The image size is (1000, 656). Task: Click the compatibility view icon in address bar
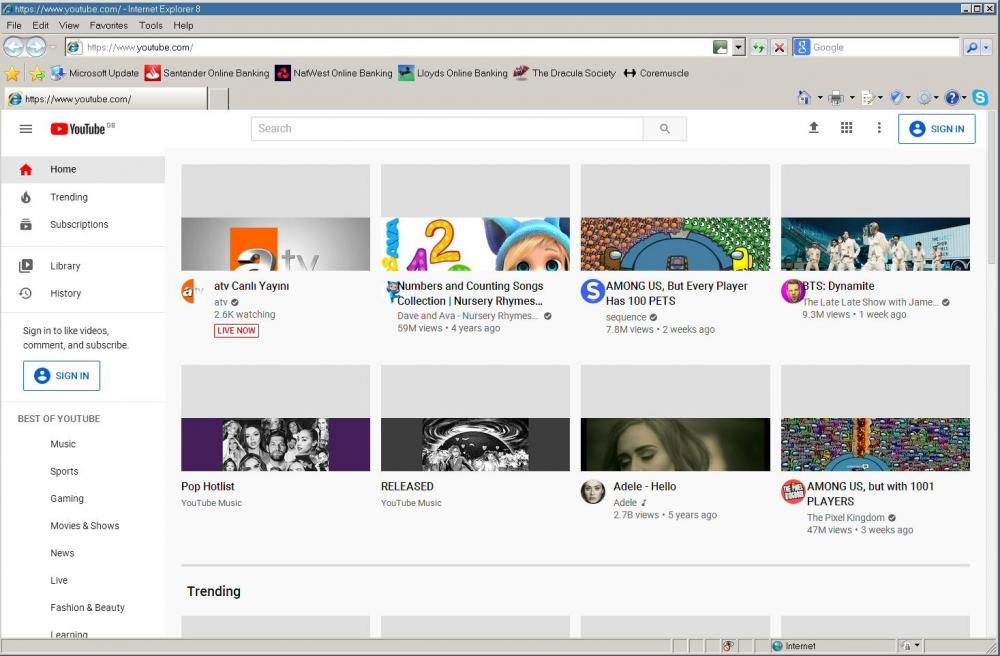pyautogui.click(x=720, y=48)
